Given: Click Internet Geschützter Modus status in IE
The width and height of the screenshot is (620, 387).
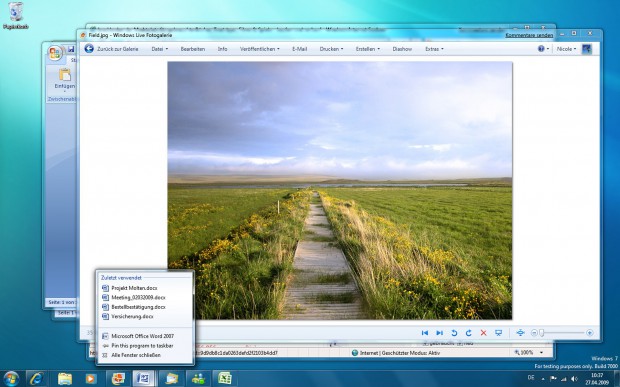Looking at the screenshot, I should point(396,353).
